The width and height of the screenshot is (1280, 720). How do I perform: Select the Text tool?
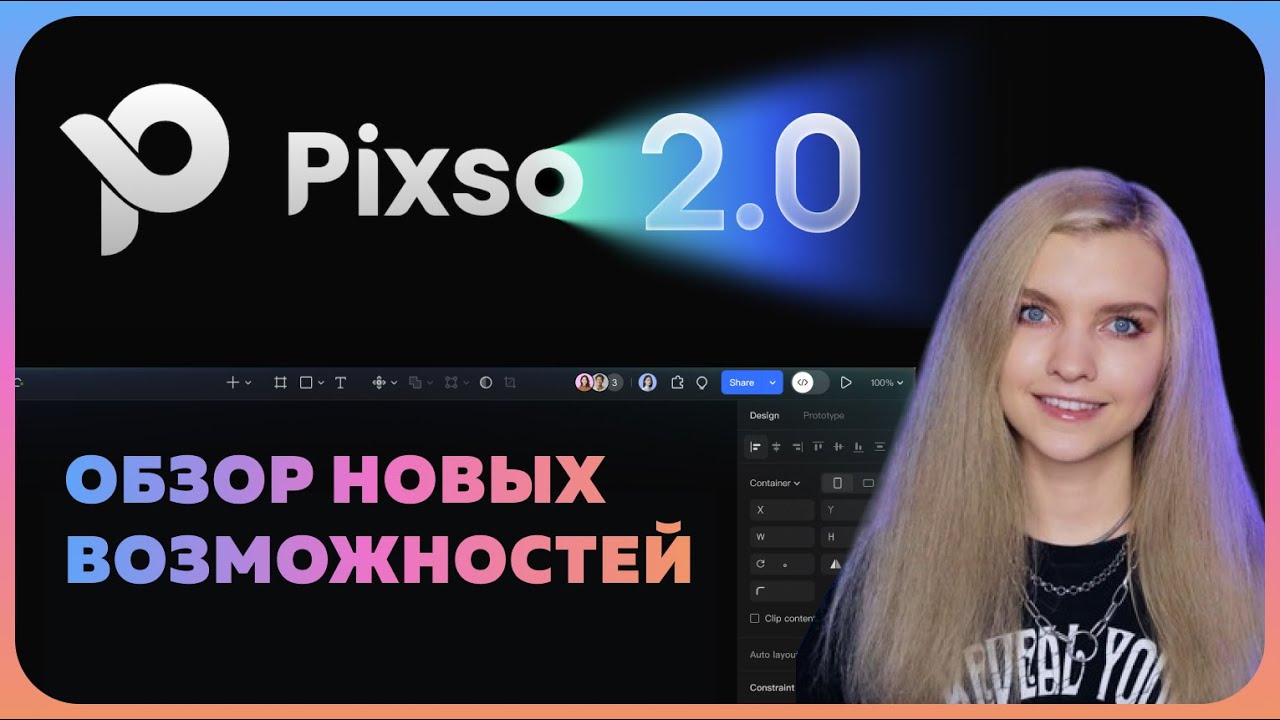[340, 383]
